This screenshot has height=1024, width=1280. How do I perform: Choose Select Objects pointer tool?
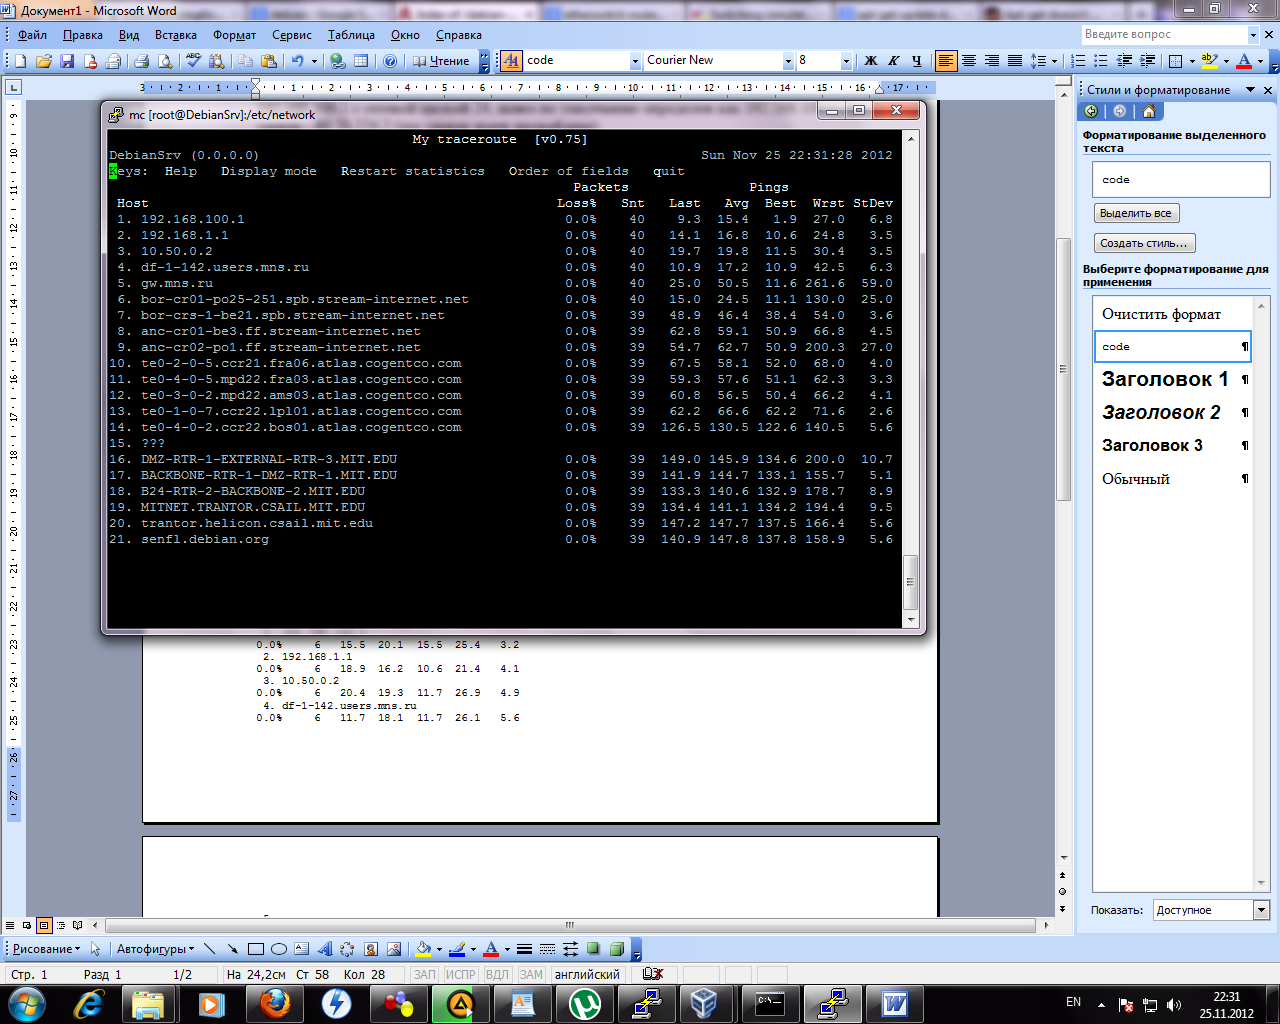96,949
